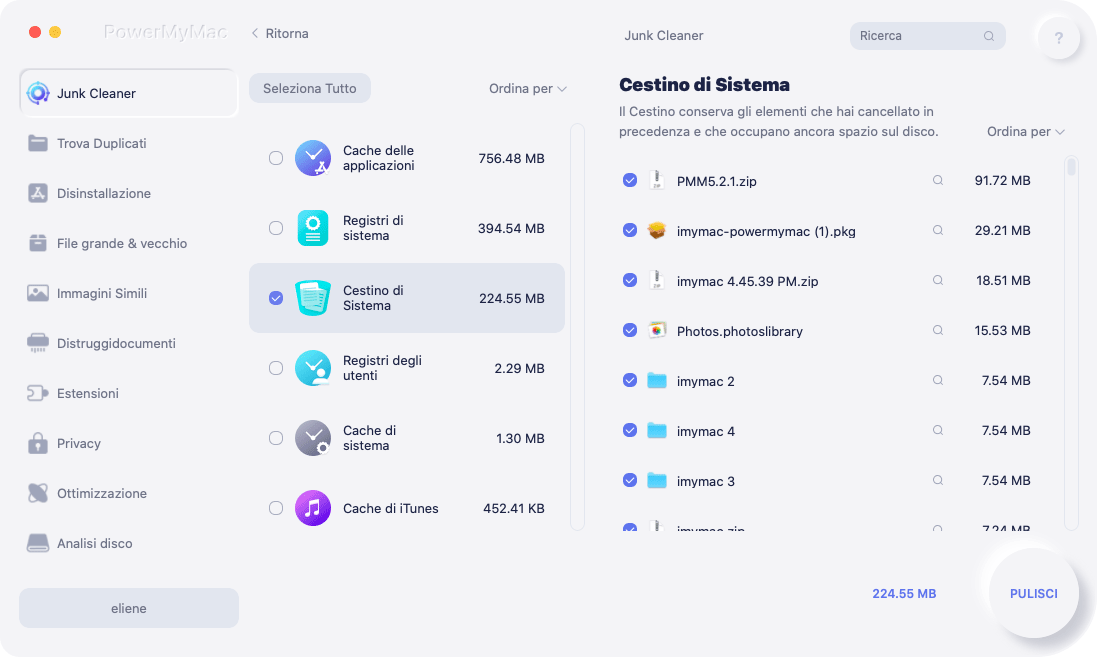
Task: Uncheck the Photos.photoslibrary checkbox
Action: click(x=630, y=330)
